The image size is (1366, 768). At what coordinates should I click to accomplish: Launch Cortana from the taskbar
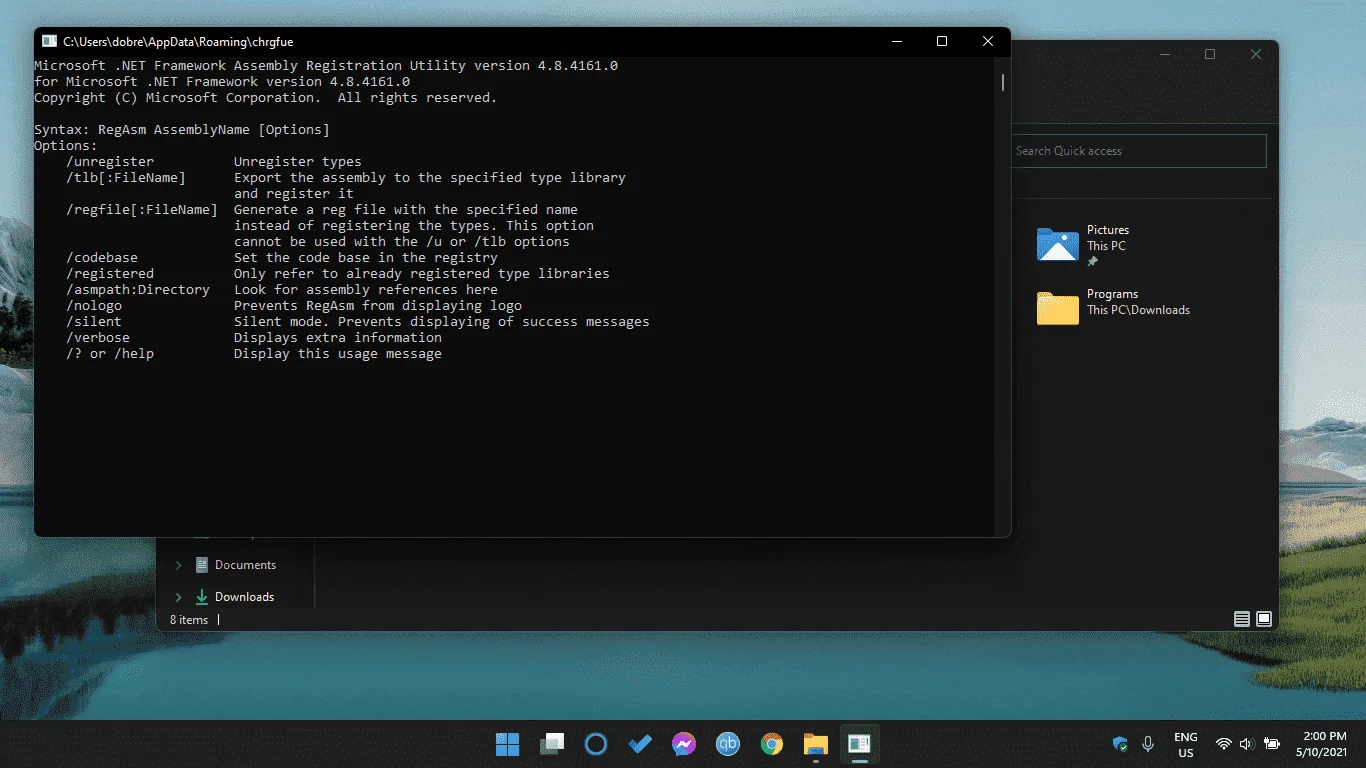coord(596,744)
